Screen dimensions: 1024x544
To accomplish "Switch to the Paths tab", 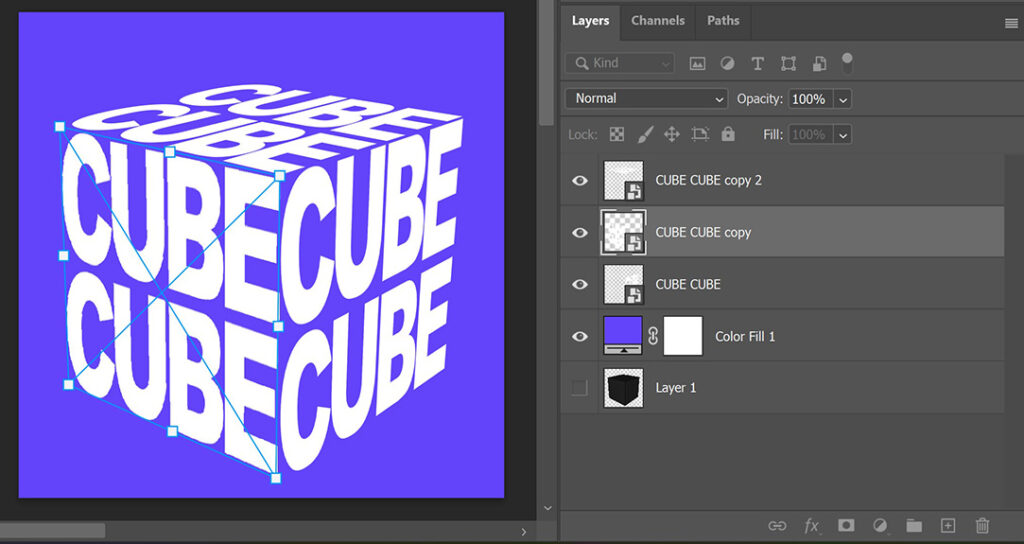I will point(724,20).
